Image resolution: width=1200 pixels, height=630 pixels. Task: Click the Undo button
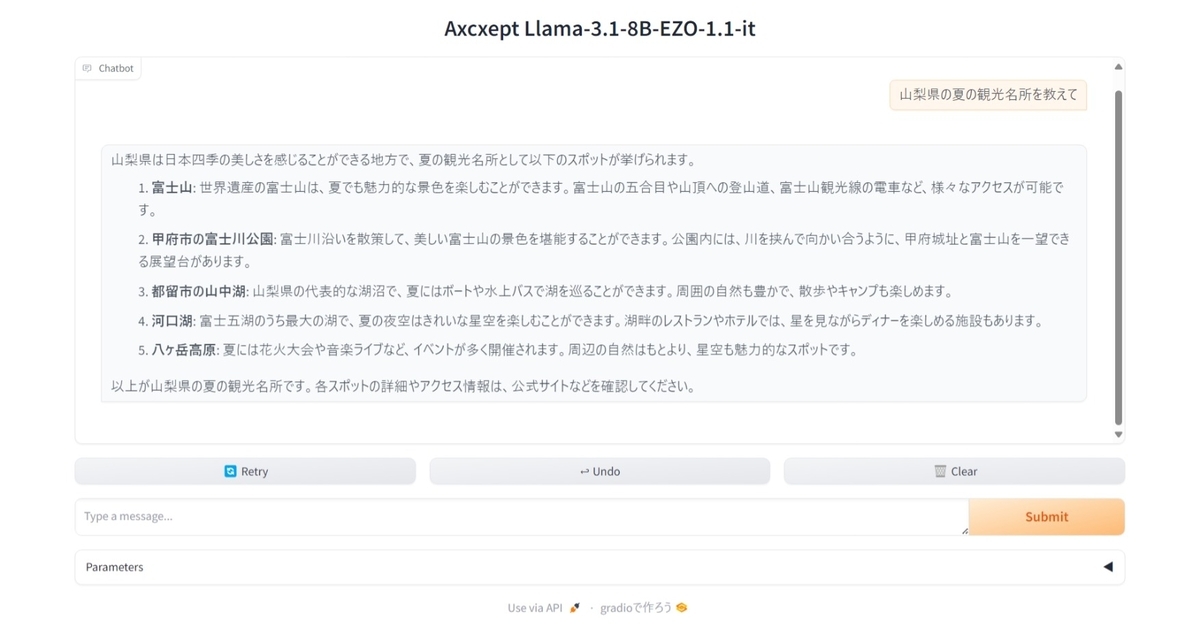(600, 471)
